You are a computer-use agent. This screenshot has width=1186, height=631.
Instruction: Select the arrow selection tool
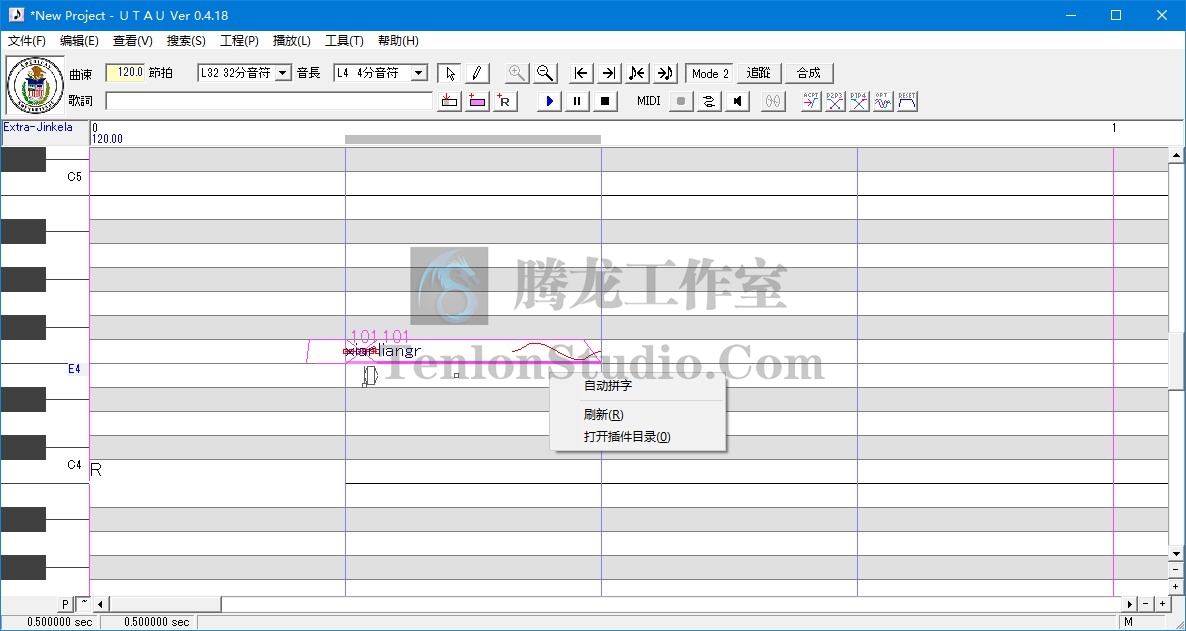tap(450, 73)
